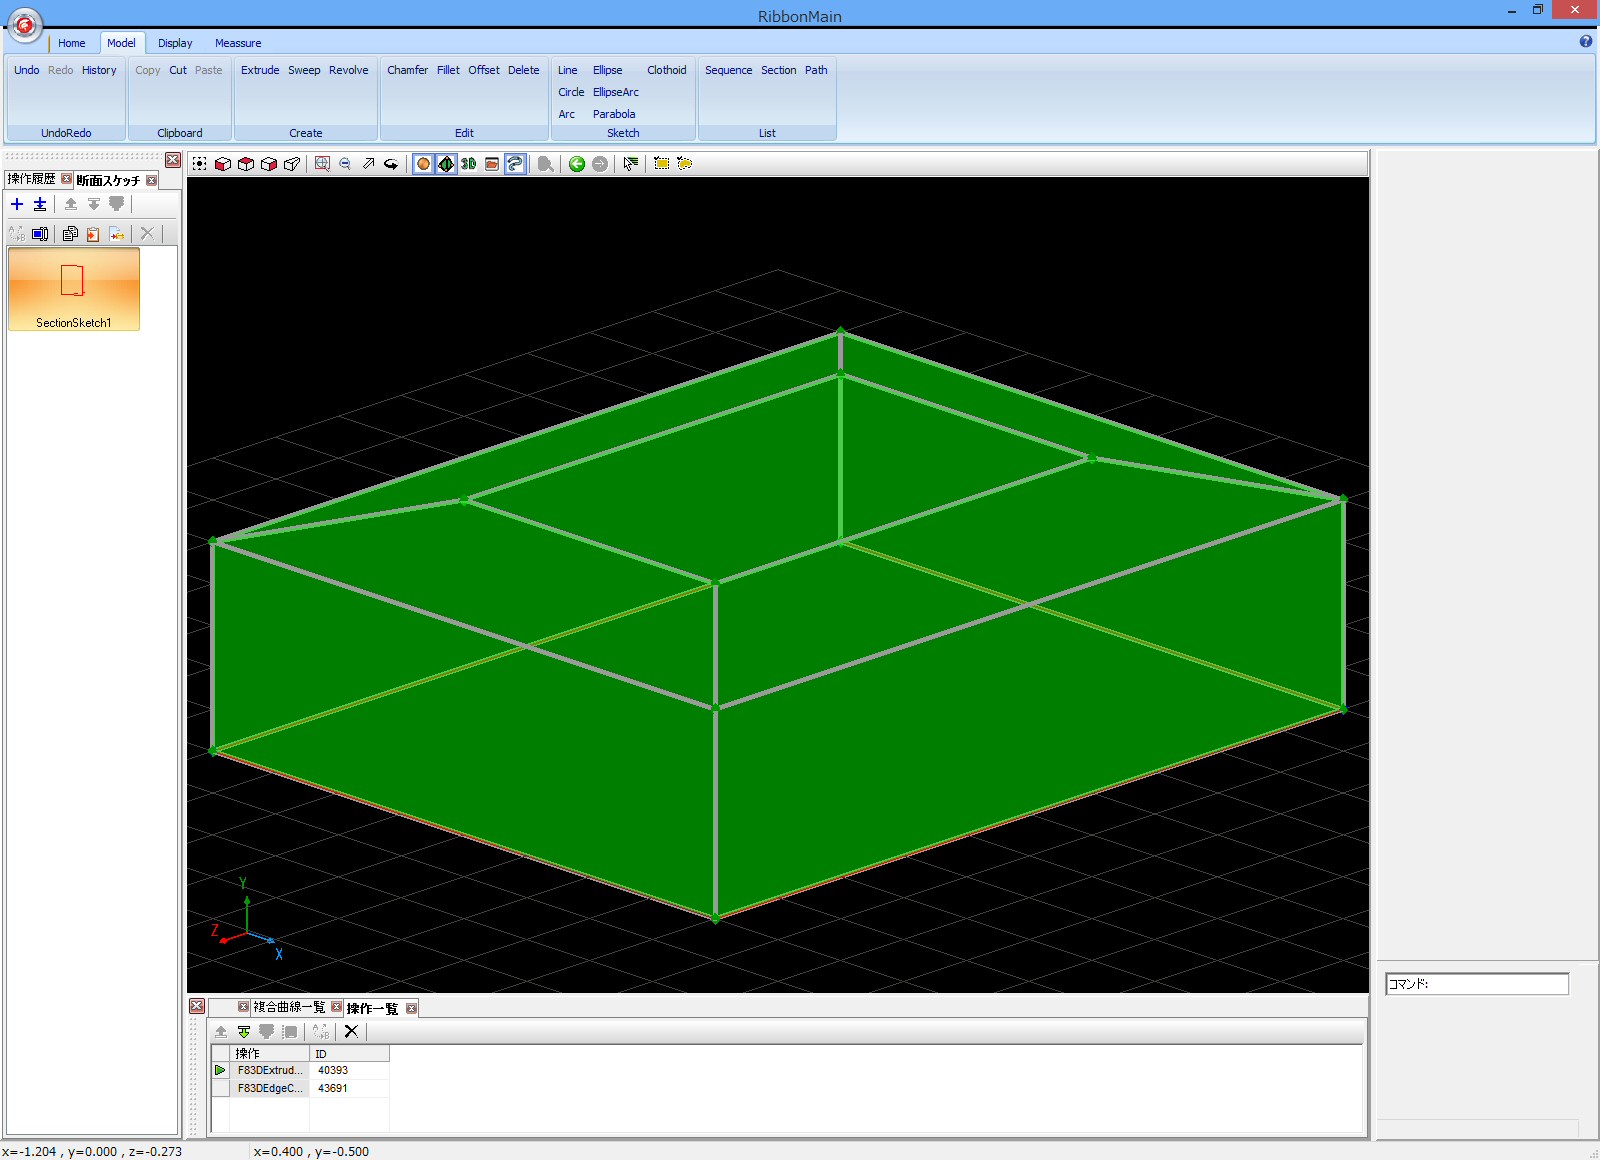Click the blue plus-minus underline icon
The width and height of the screenshot is (1600, 1160).
point(40,204)
